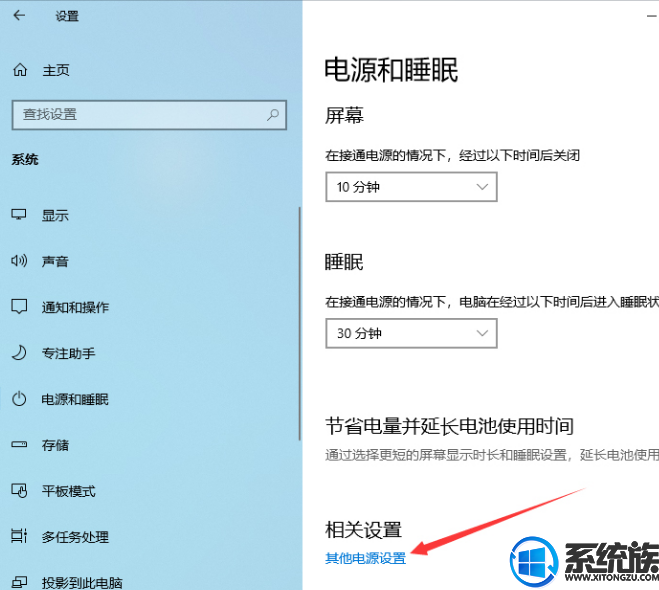Open the 10 分钟 screen timeout dropdown
Screen dimensions: 659x590
(411, 187)
